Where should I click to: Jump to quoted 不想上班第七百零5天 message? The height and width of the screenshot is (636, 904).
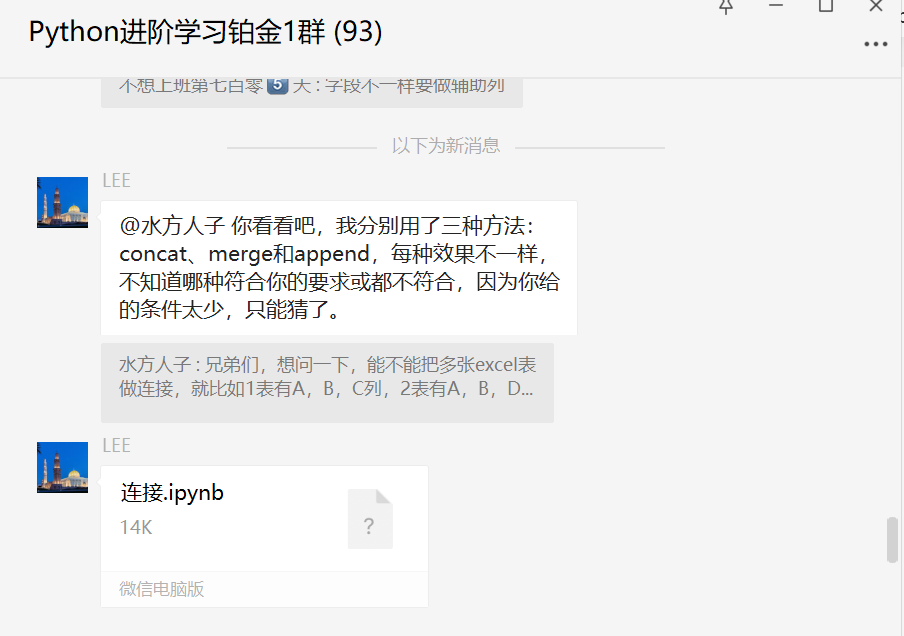312,91
